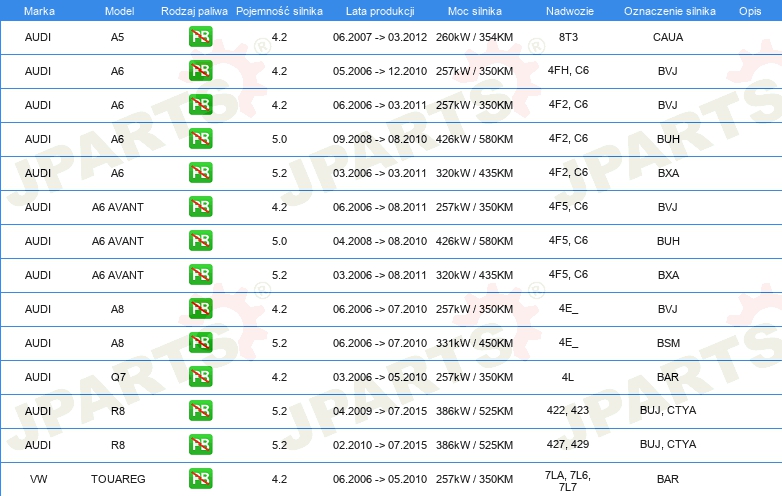Image resolution: width=782 pixels, height=496 pixels.
Task: Click the petrol fuel icon in the Audi A5 row
Action: 200,38
